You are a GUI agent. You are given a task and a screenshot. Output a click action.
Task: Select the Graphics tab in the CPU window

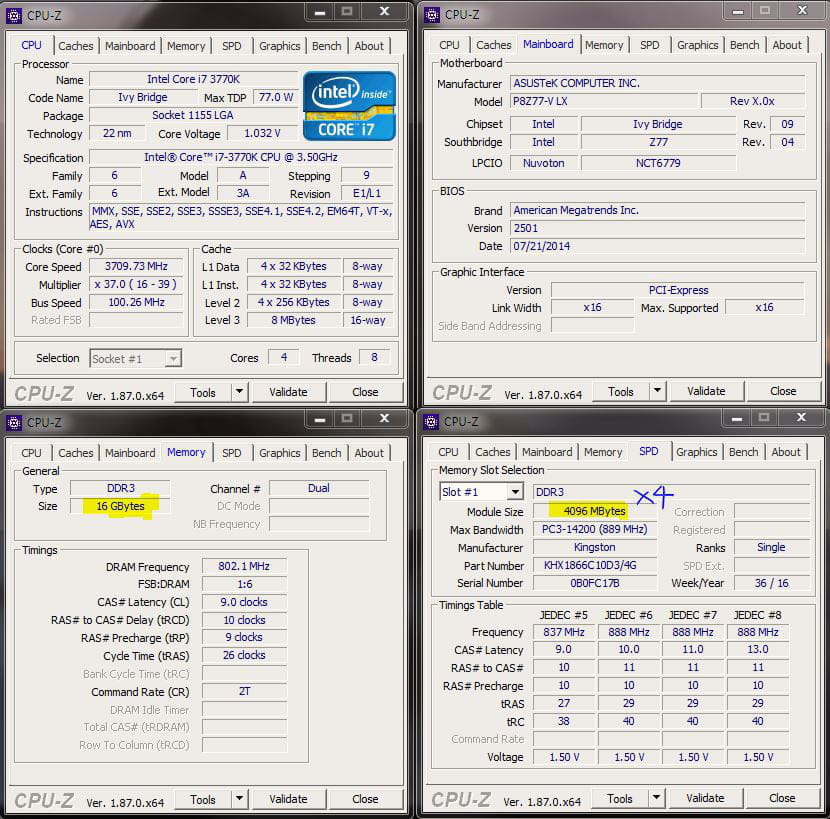tap(279, 46)
